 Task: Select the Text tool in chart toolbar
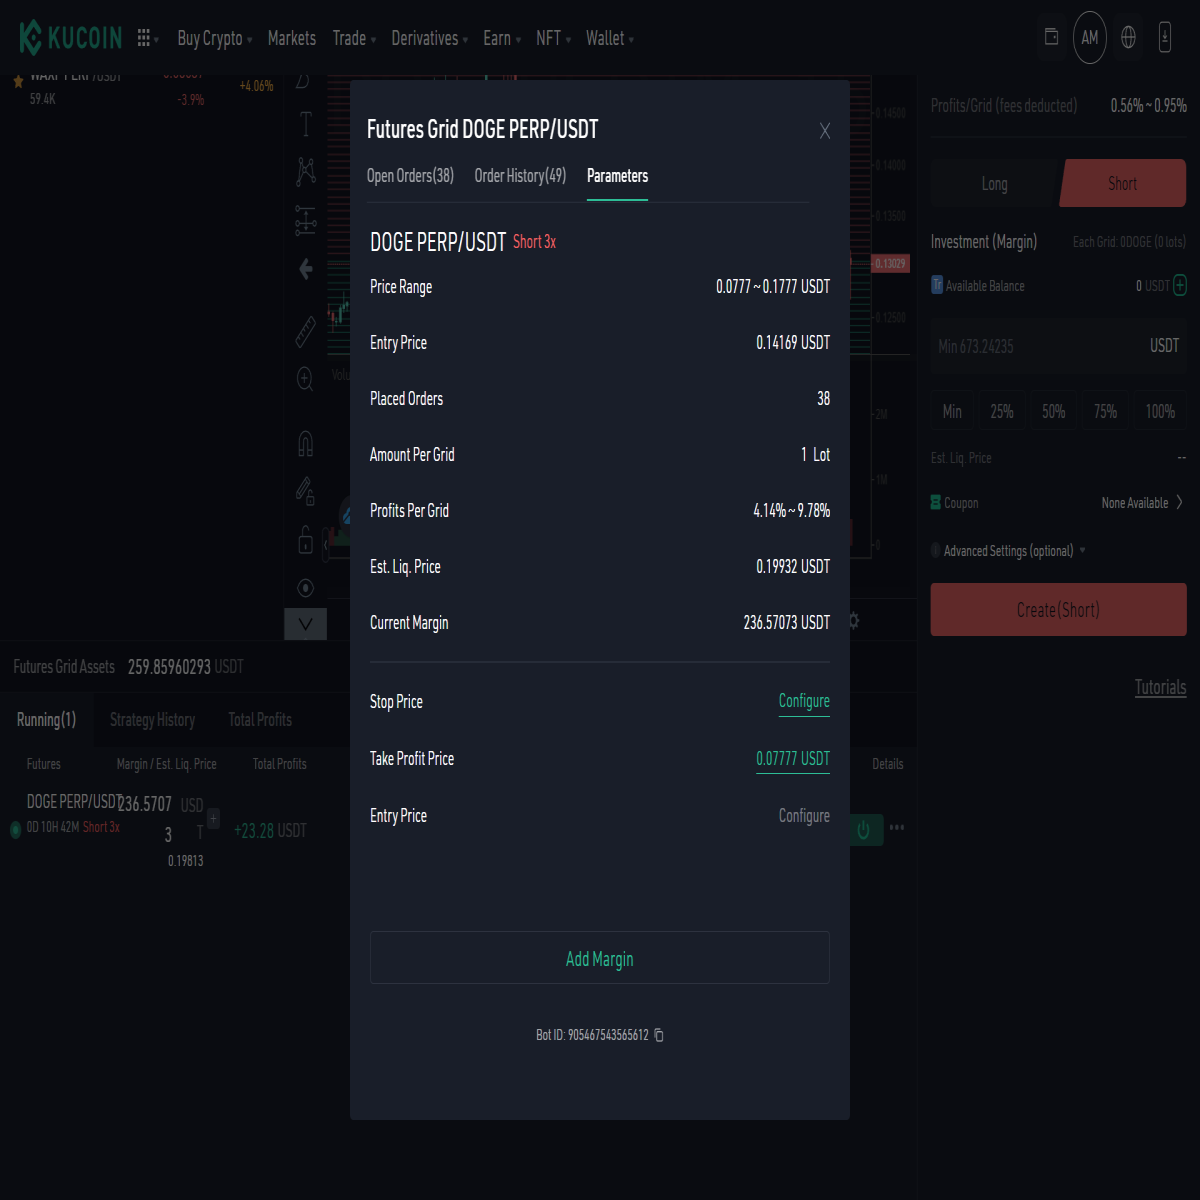(x=306, y=124)
